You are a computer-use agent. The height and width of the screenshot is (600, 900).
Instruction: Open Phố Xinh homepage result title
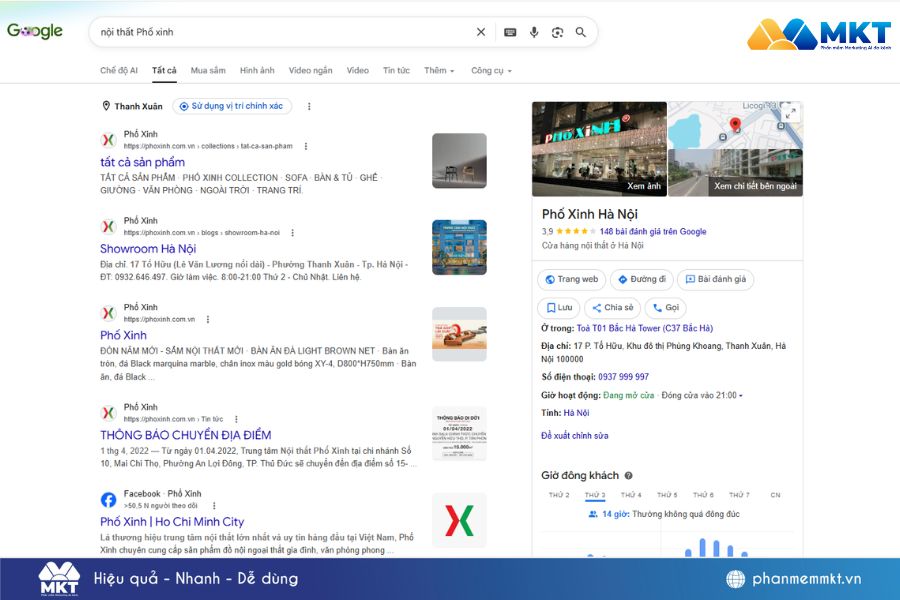(x=123, y=335)
